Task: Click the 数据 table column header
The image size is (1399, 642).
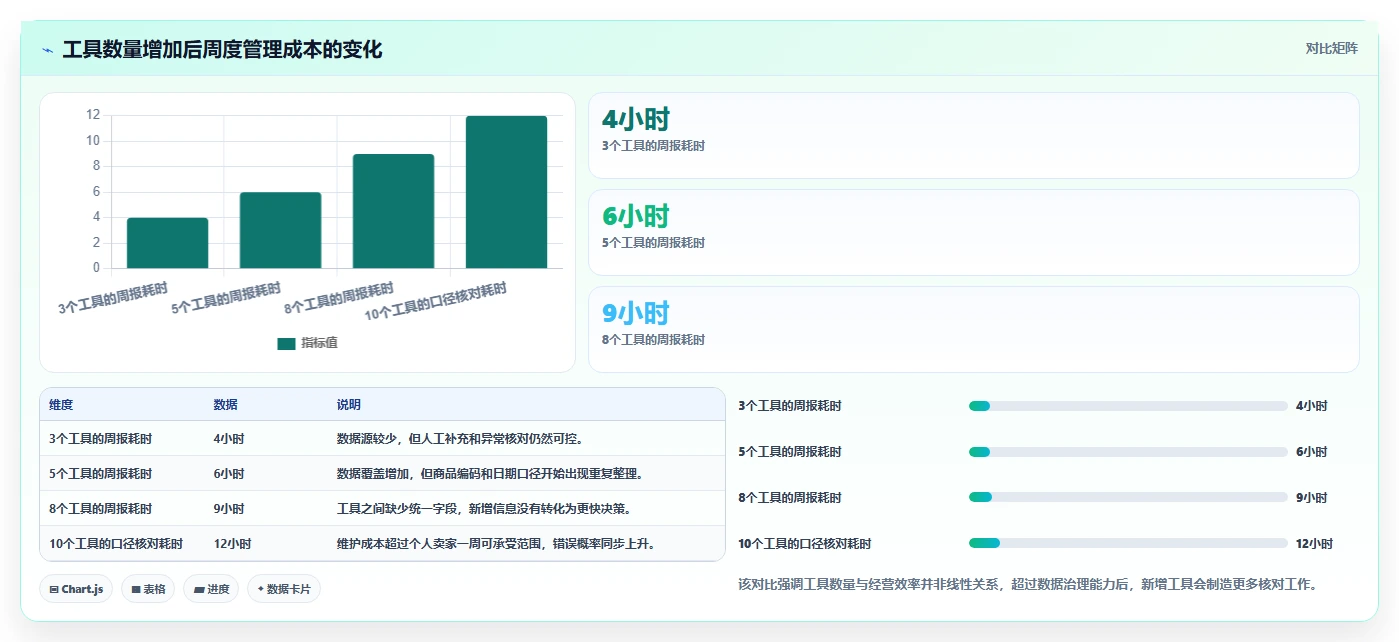Action: [225, 405]
